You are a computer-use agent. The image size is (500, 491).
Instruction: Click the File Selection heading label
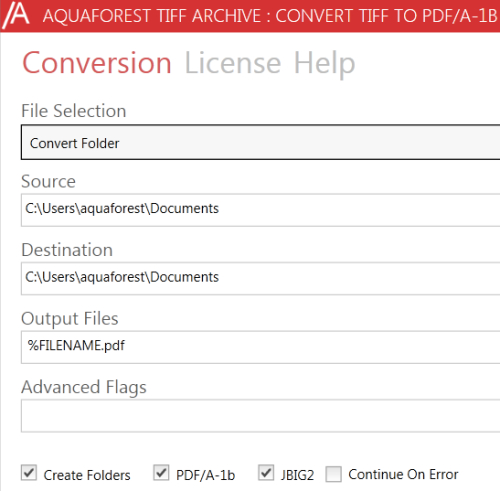[74, 111]
